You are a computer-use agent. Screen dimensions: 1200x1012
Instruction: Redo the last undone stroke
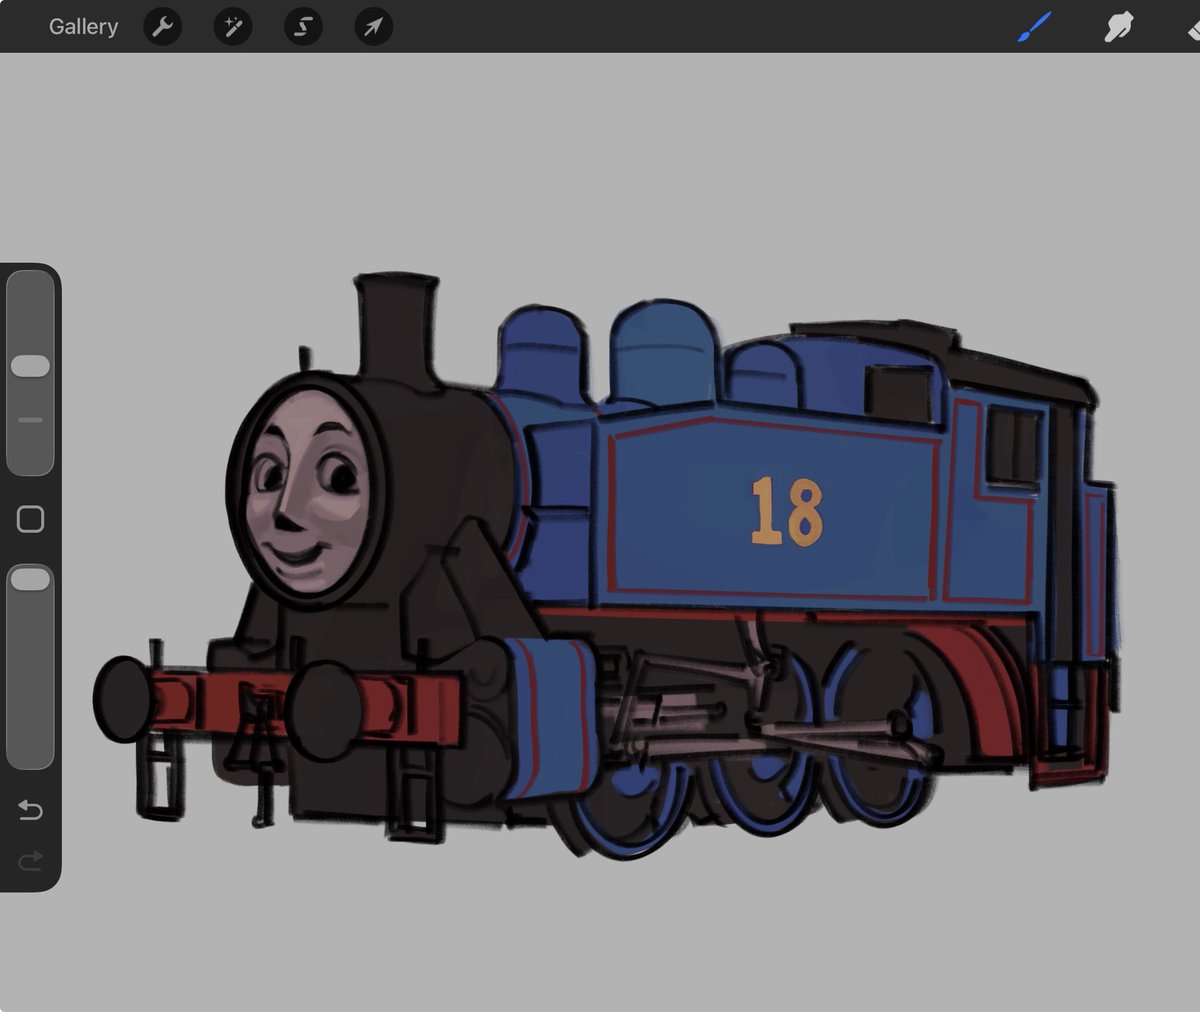30,860
